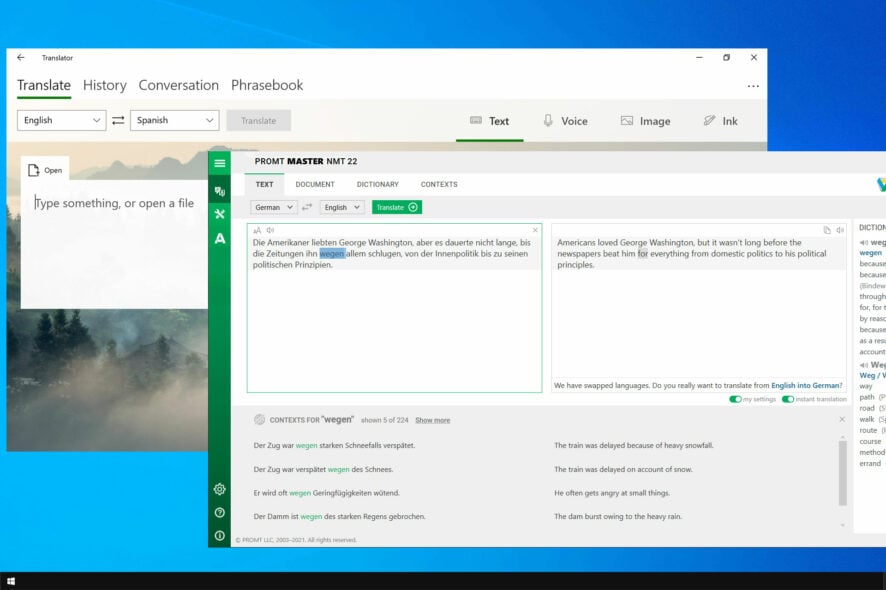Open PROMT help question mark icon

(220, 513)
